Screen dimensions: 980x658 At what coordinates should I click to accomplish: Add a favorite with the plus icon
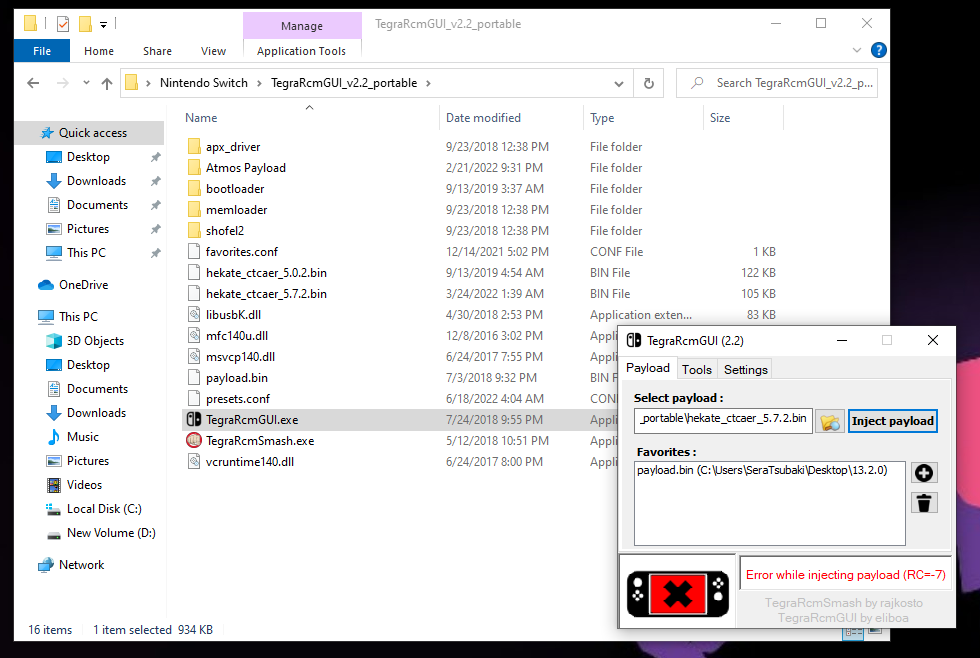click(924, 473)
